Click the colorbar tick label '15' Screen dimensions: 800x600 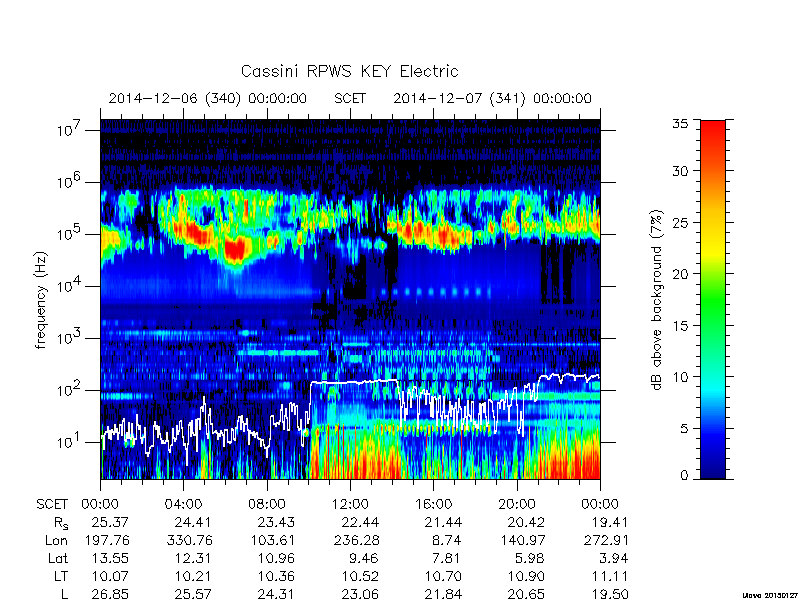681,325
